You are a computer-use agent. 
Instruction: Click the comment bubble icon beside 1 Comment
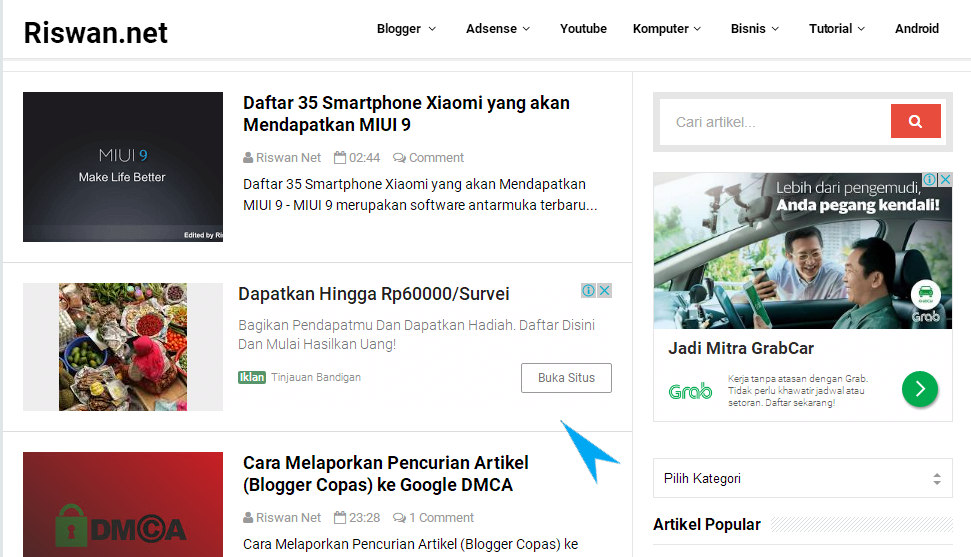(399, 518)
